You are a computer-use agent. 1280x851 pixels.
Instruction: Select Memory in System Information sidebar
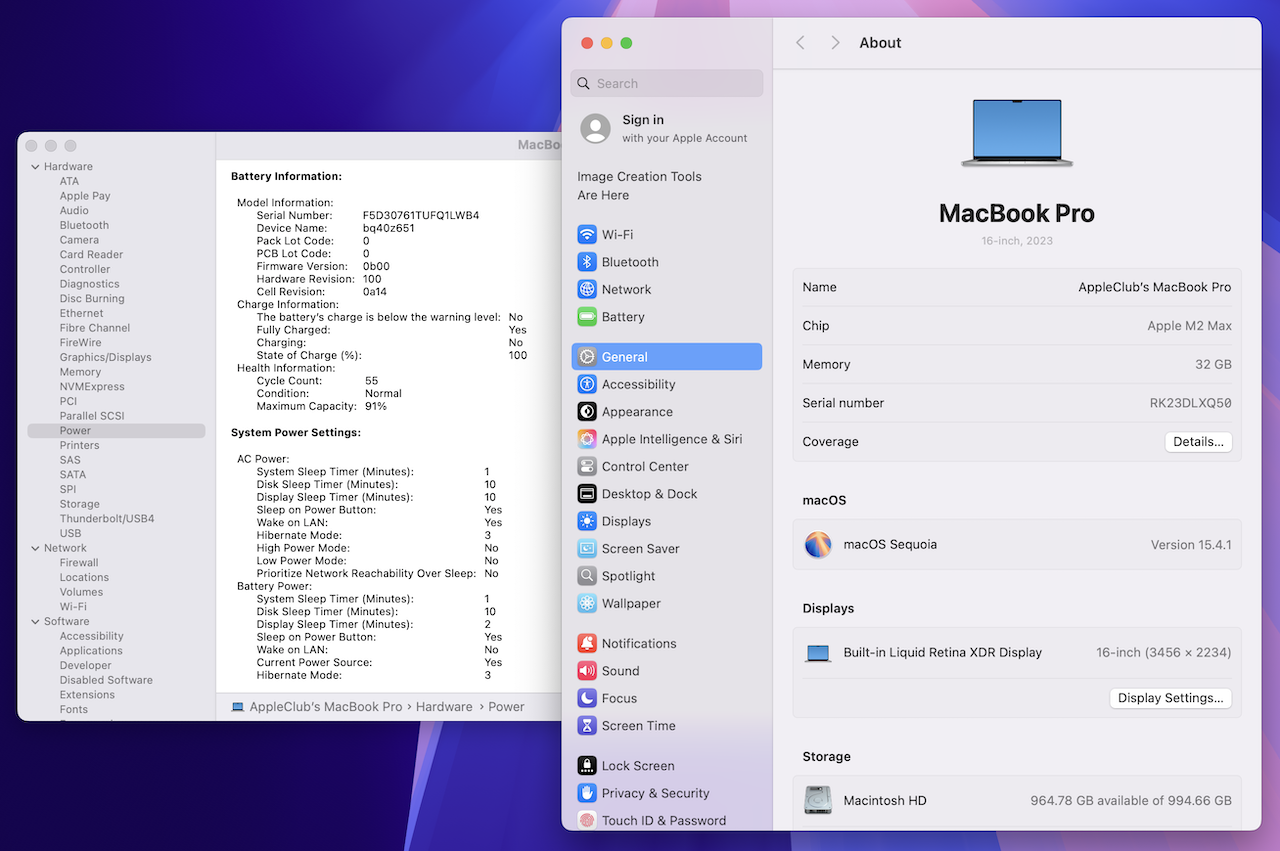(80, 372)
